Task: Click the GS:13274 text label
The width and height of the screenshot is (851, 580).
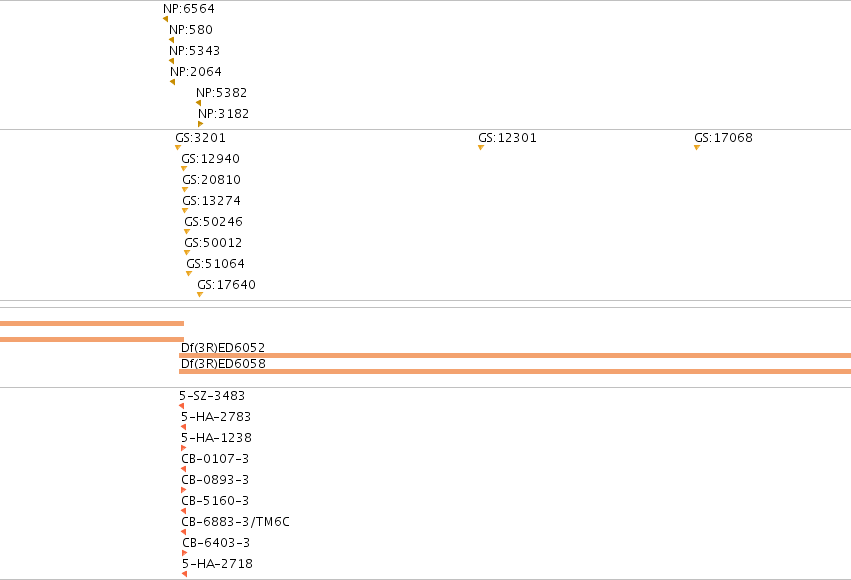Action: tap(212, 201)
